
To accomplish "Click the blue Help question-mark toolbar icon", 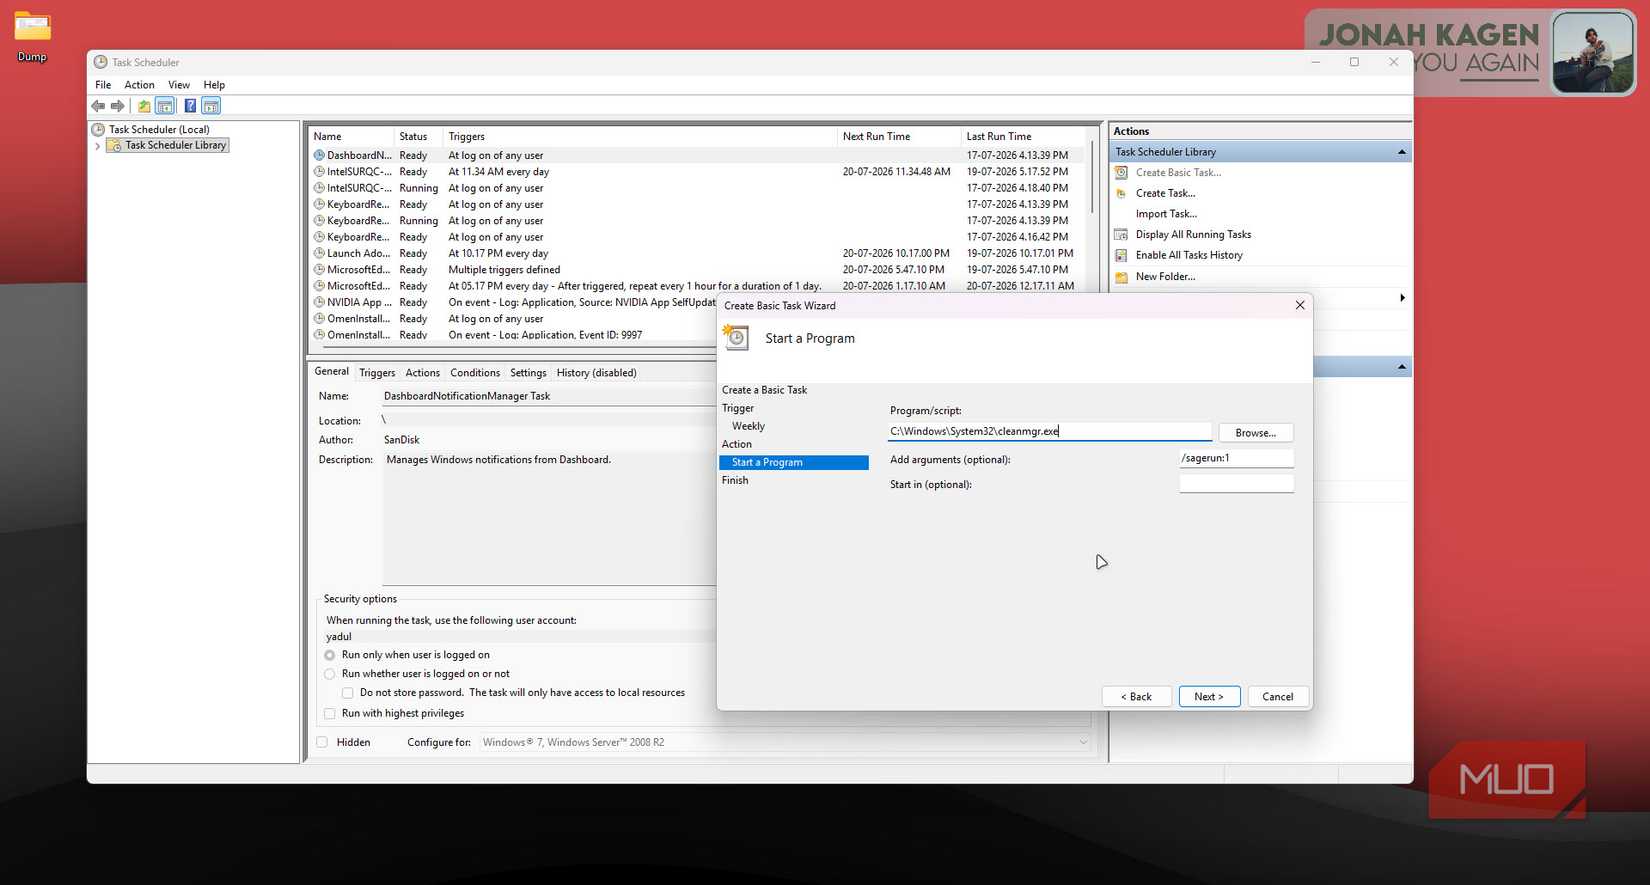I will [190, 106].
